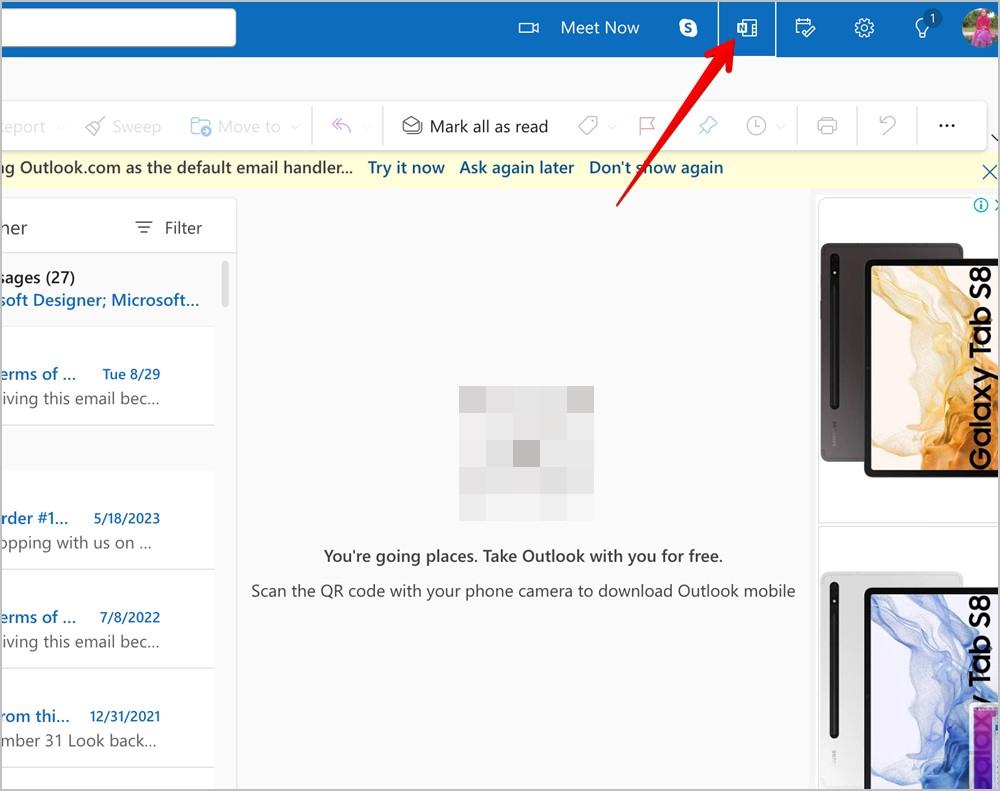Click the Filter label

pyautogui.click(x=183, y=228)
